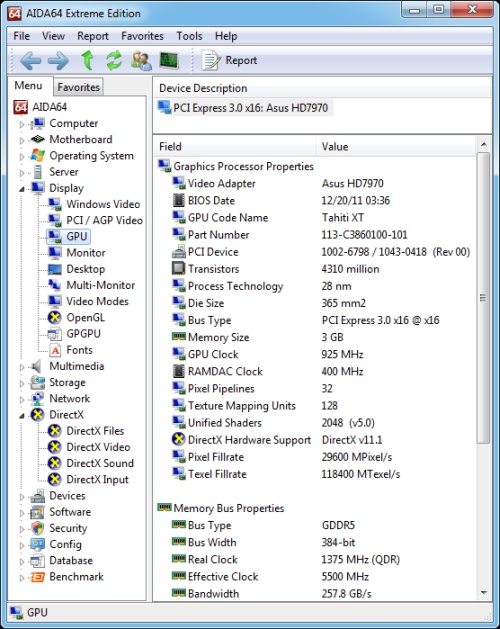Click the AIDA64 title bar icon
The height and width of the screenshot is (629, 500).
click(x=14, y=14)
